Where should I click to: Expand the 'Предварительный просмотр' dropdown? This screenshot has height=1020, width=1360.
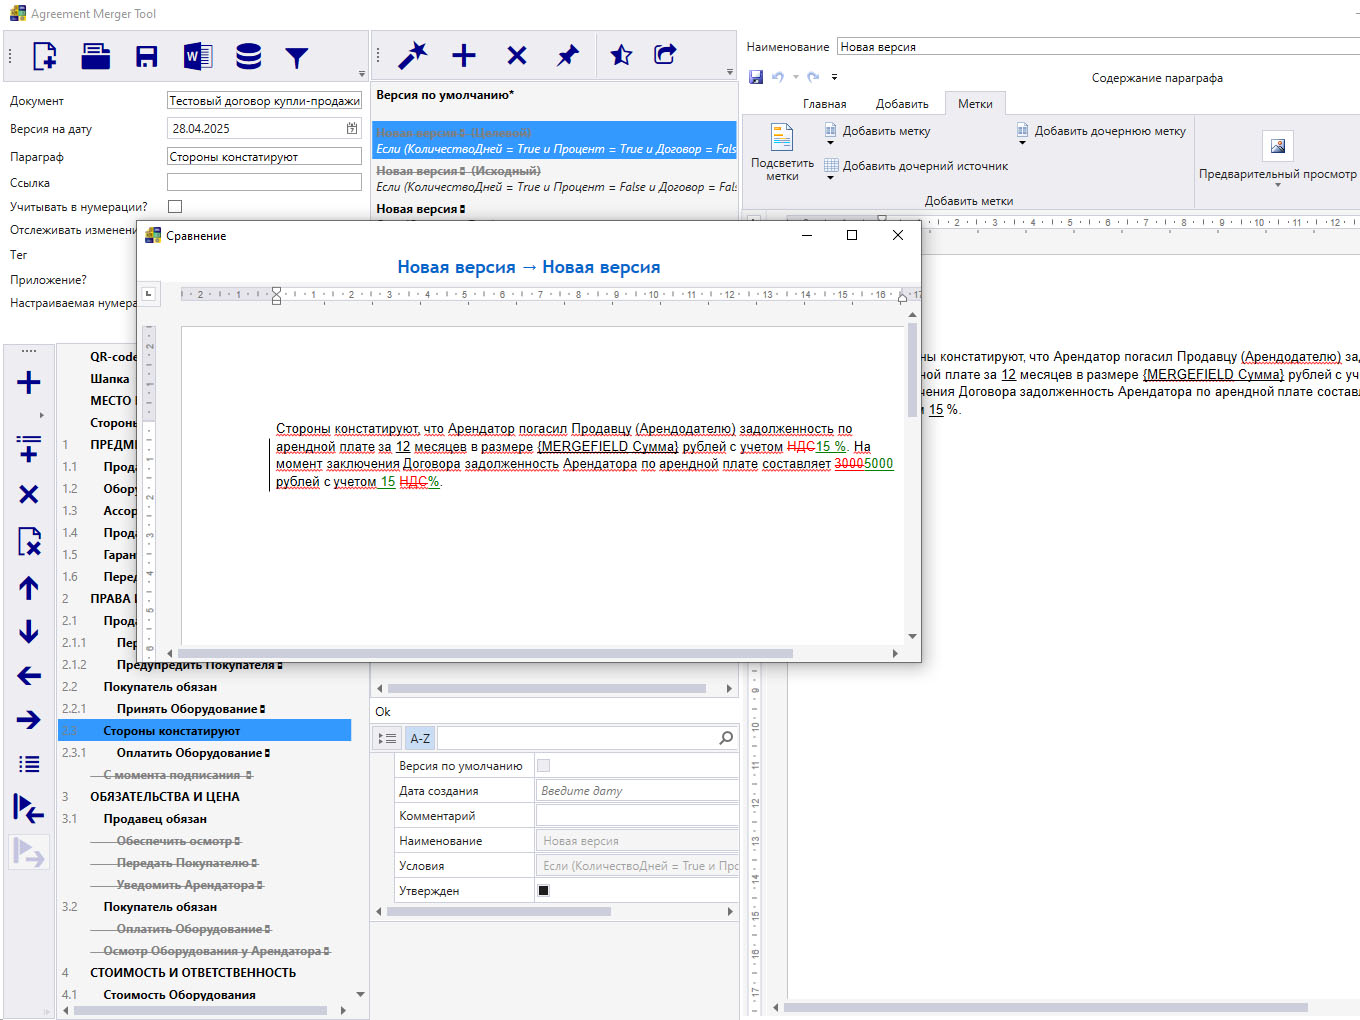pos(1278,186)
